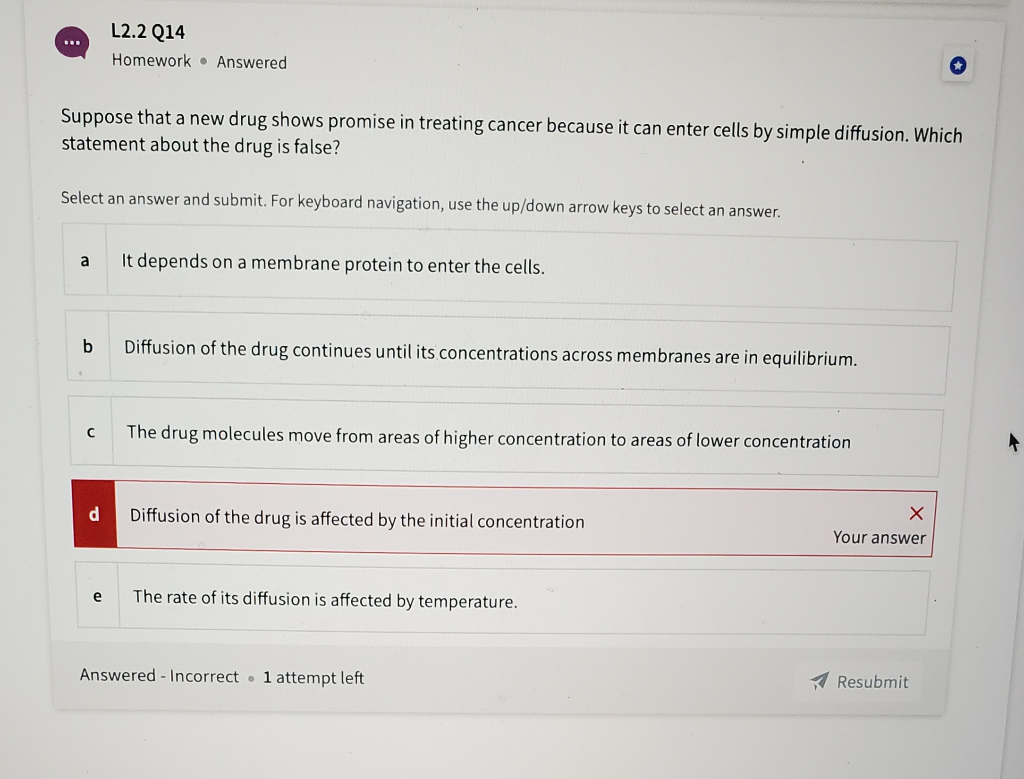Click the Your answer label
This screenshot has width=1024, height=779.
point(878,537)
